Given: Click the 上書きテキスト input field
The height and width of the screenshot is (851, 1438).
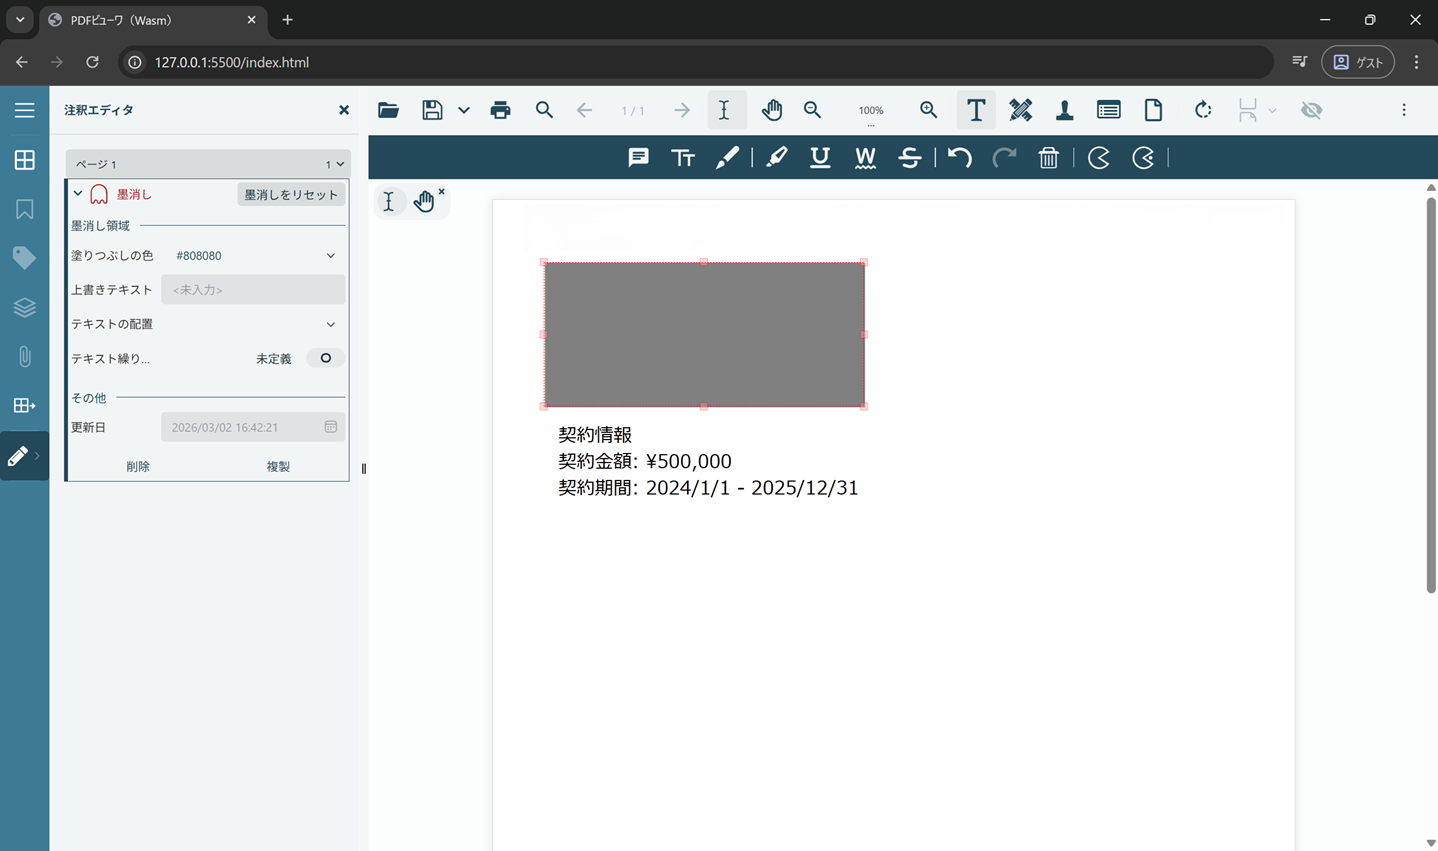Looking at the screenshot, I should 253,290.
